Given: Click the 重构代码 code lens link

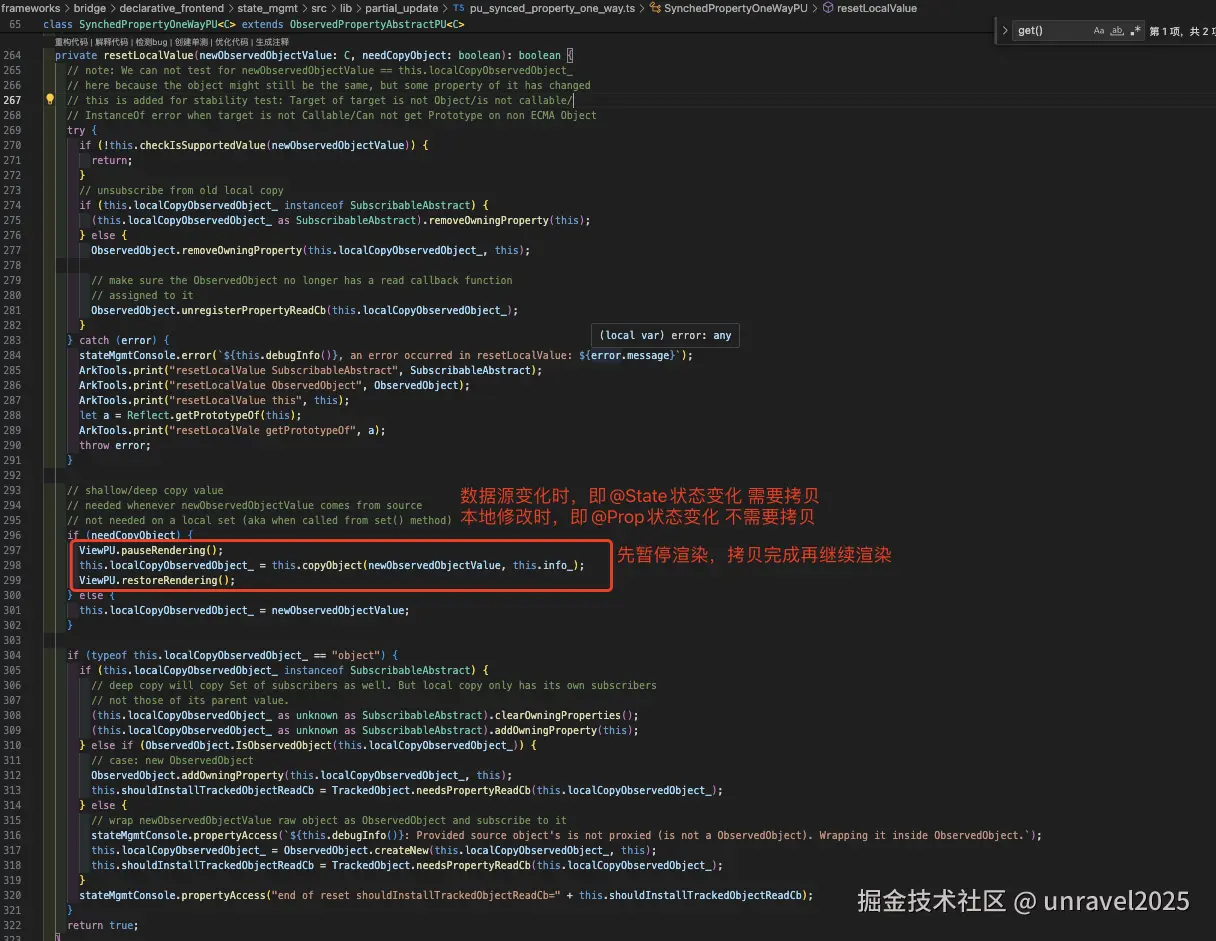Looking at the screenshot, I should tap(71, 42).
